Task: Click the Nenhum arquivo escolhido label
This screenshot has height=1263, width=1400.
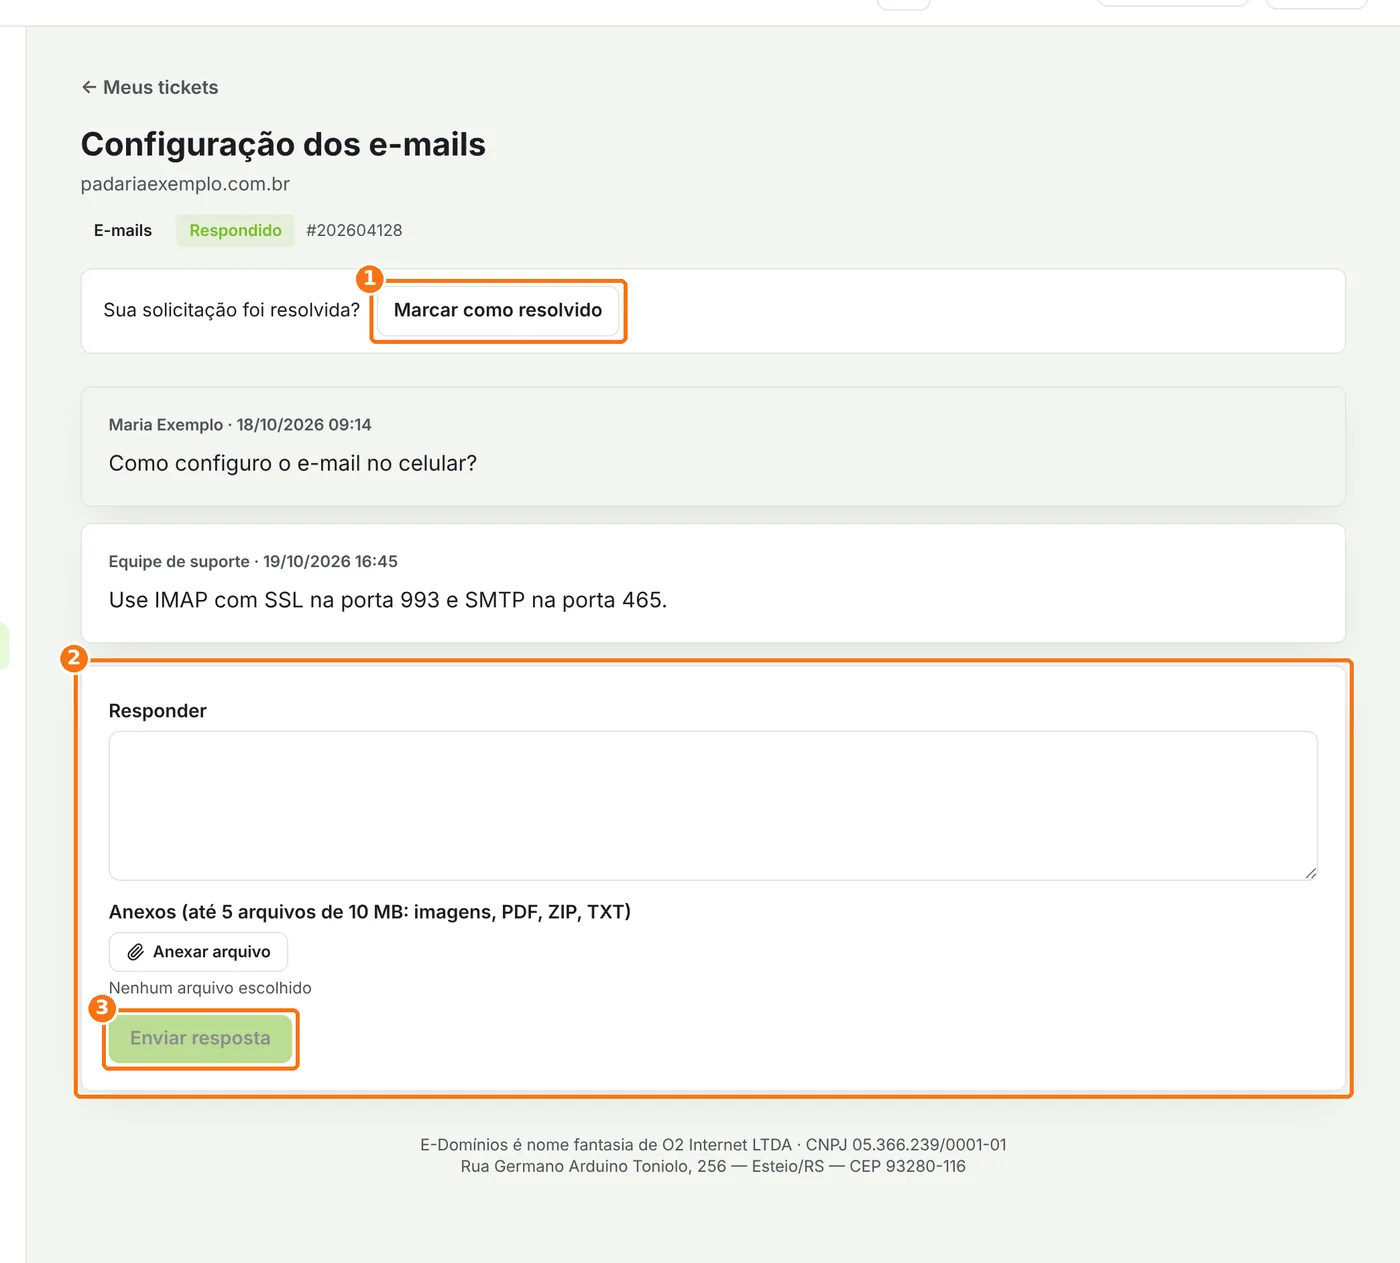Action: (x=210, y=988)
